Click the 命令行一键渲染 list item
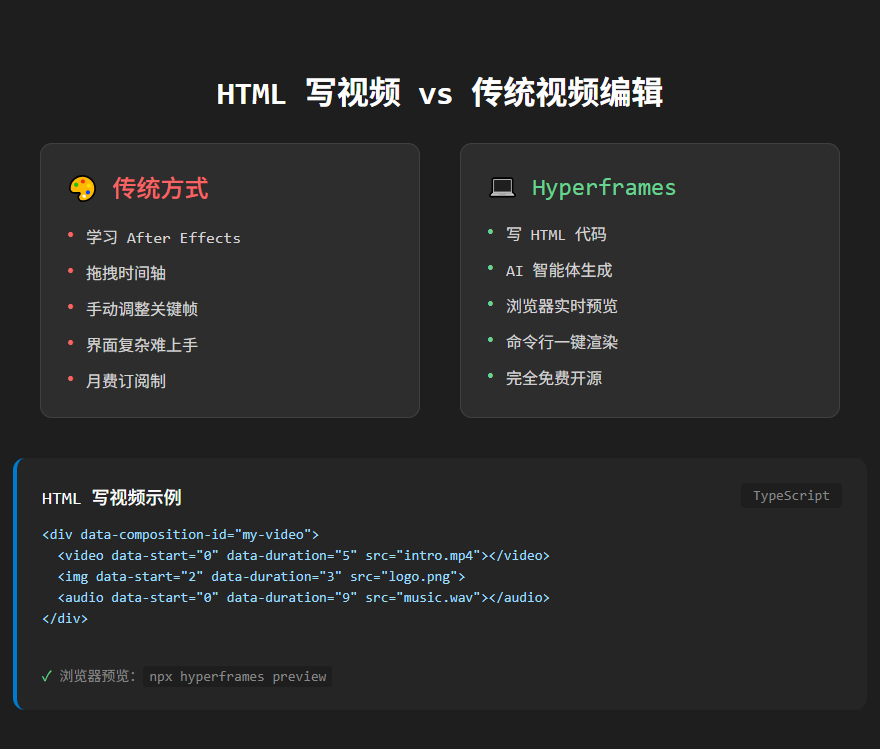 [x=562, y=342]
